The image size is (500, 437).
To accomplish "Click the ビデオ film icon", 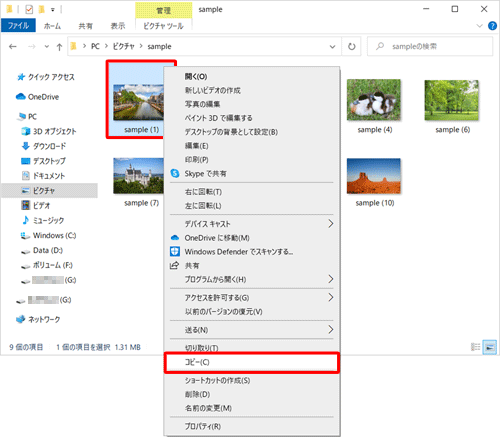I will [x=26, y=205].
